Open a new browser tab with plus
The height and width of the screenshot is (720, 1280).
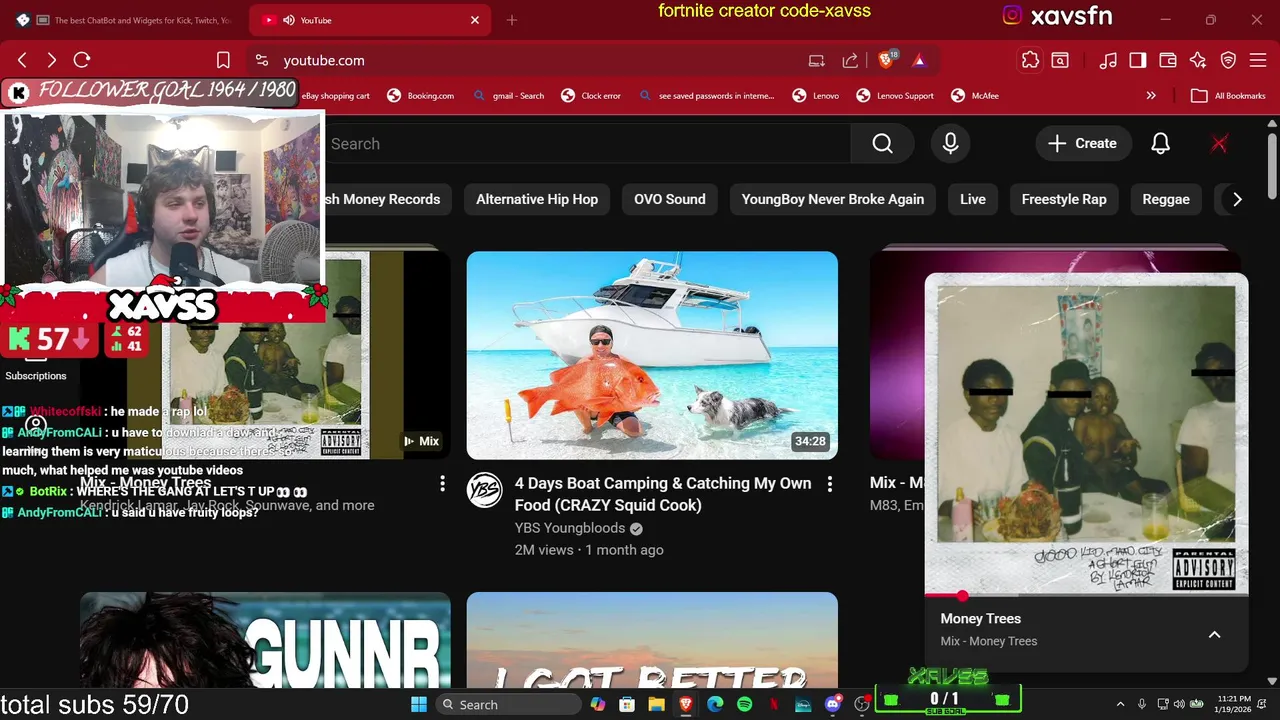(x=511, y=20)
